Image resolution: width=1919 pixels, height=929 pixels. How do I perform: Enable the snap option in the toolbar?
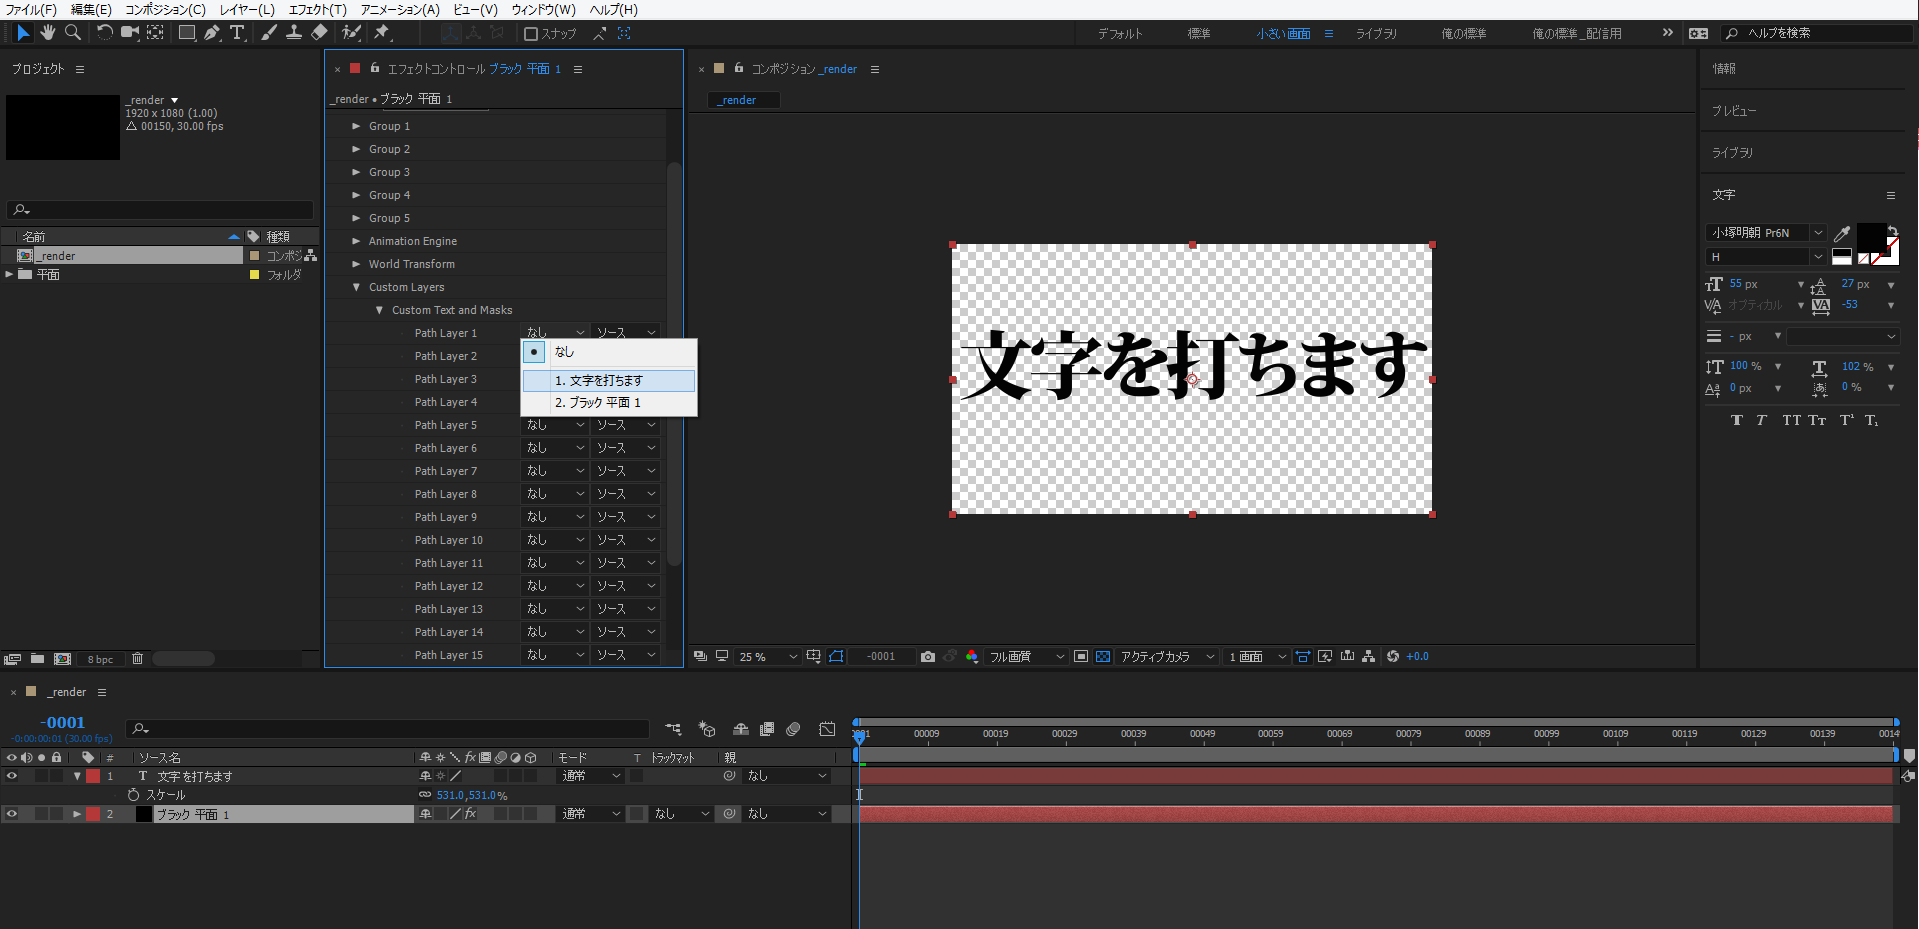point(531,33)
